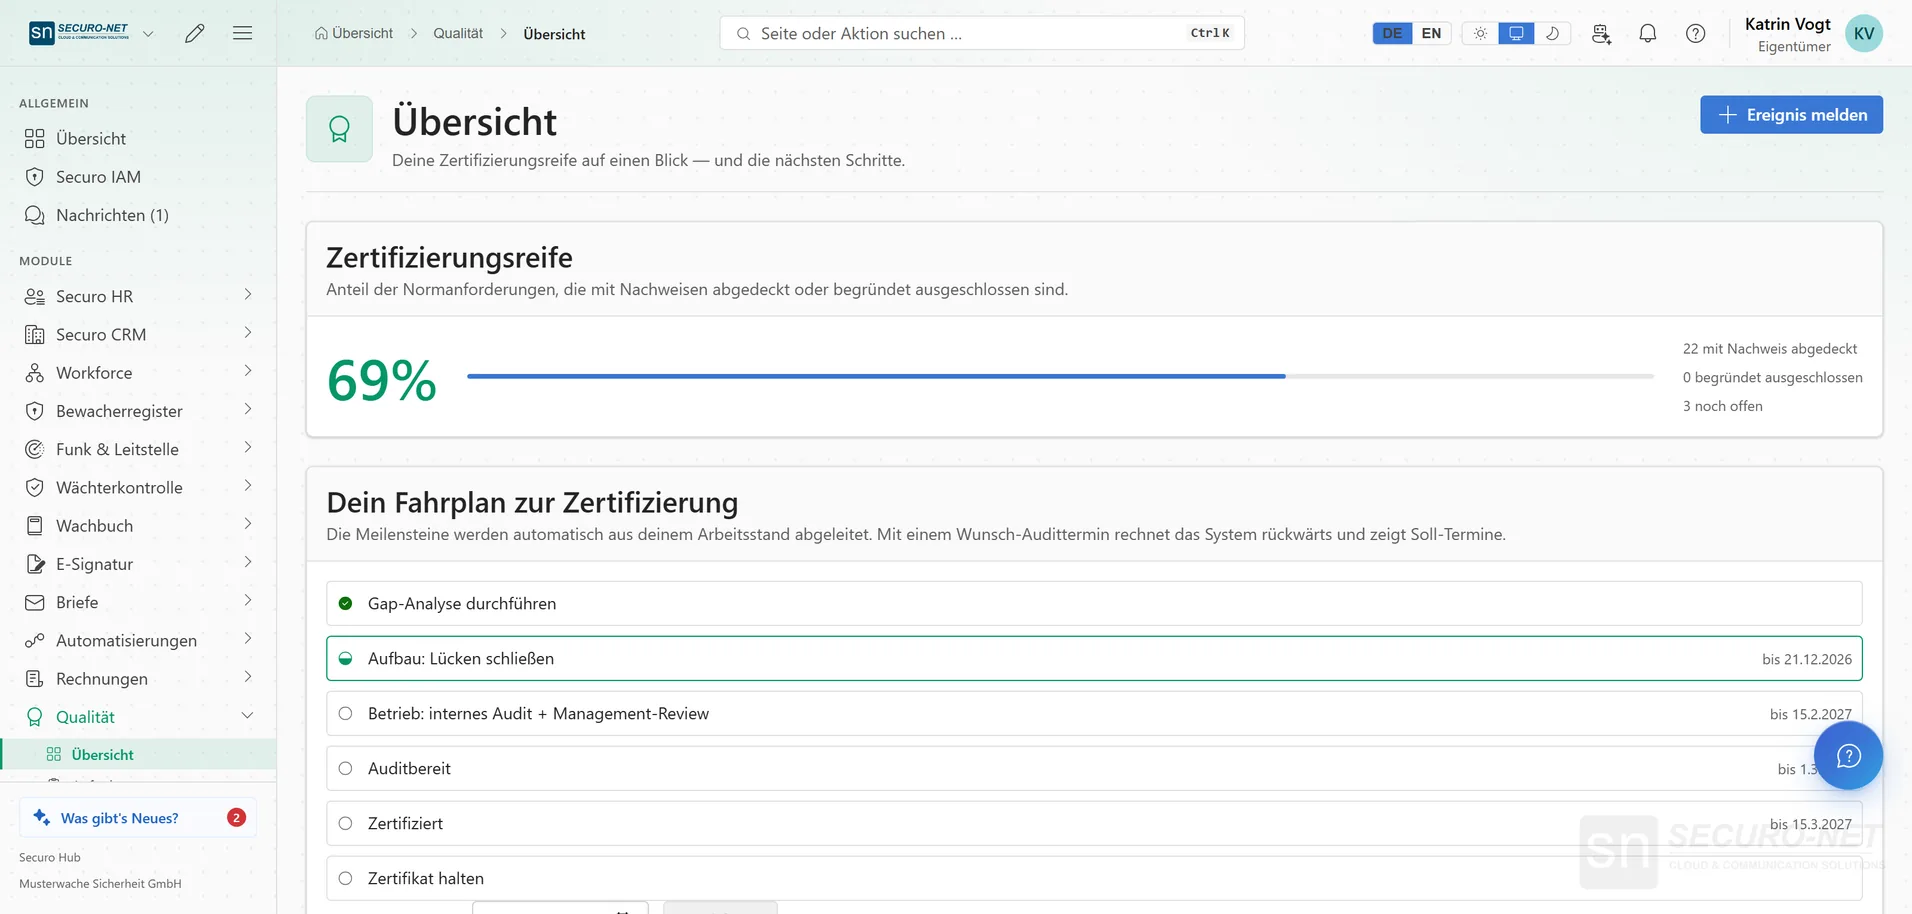Open the floating help chat bubble

tap(1848, 755)
